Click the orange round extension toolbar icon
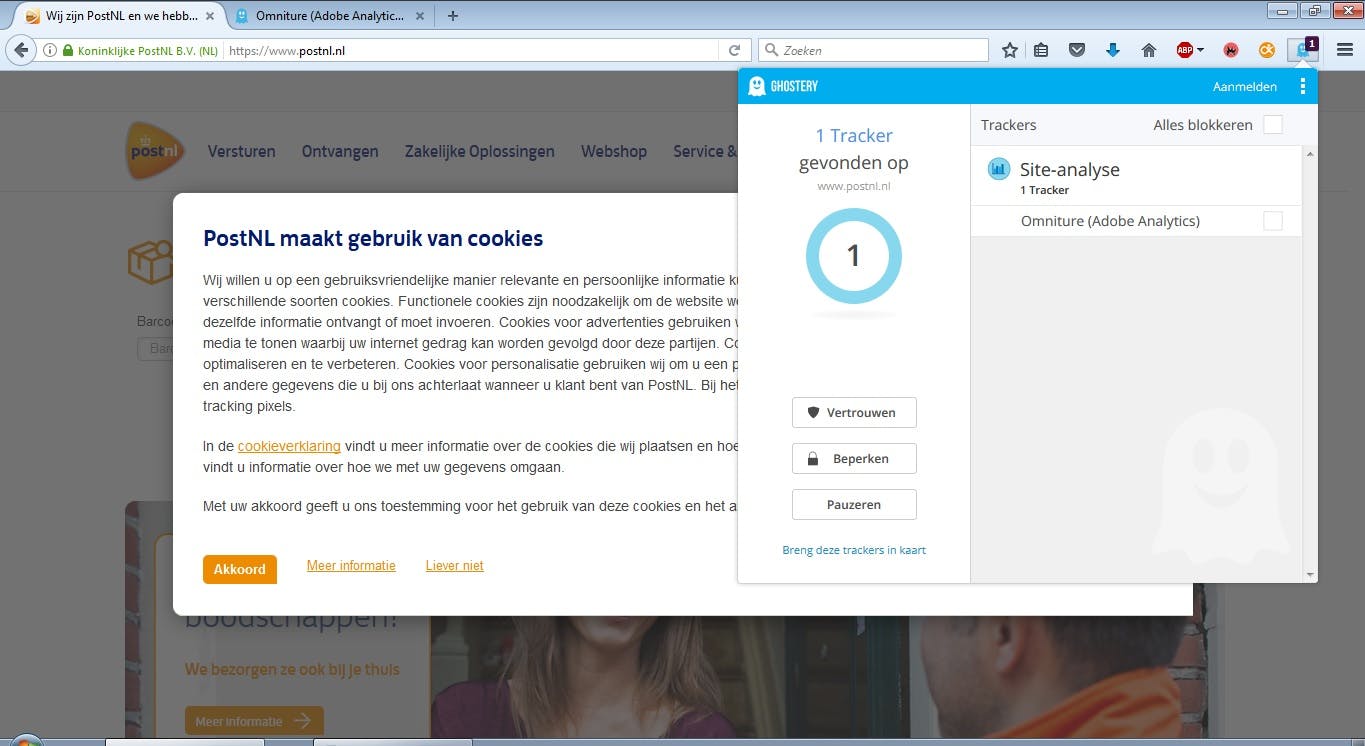The image size is (1365, 746). [x=1267, y=50]
